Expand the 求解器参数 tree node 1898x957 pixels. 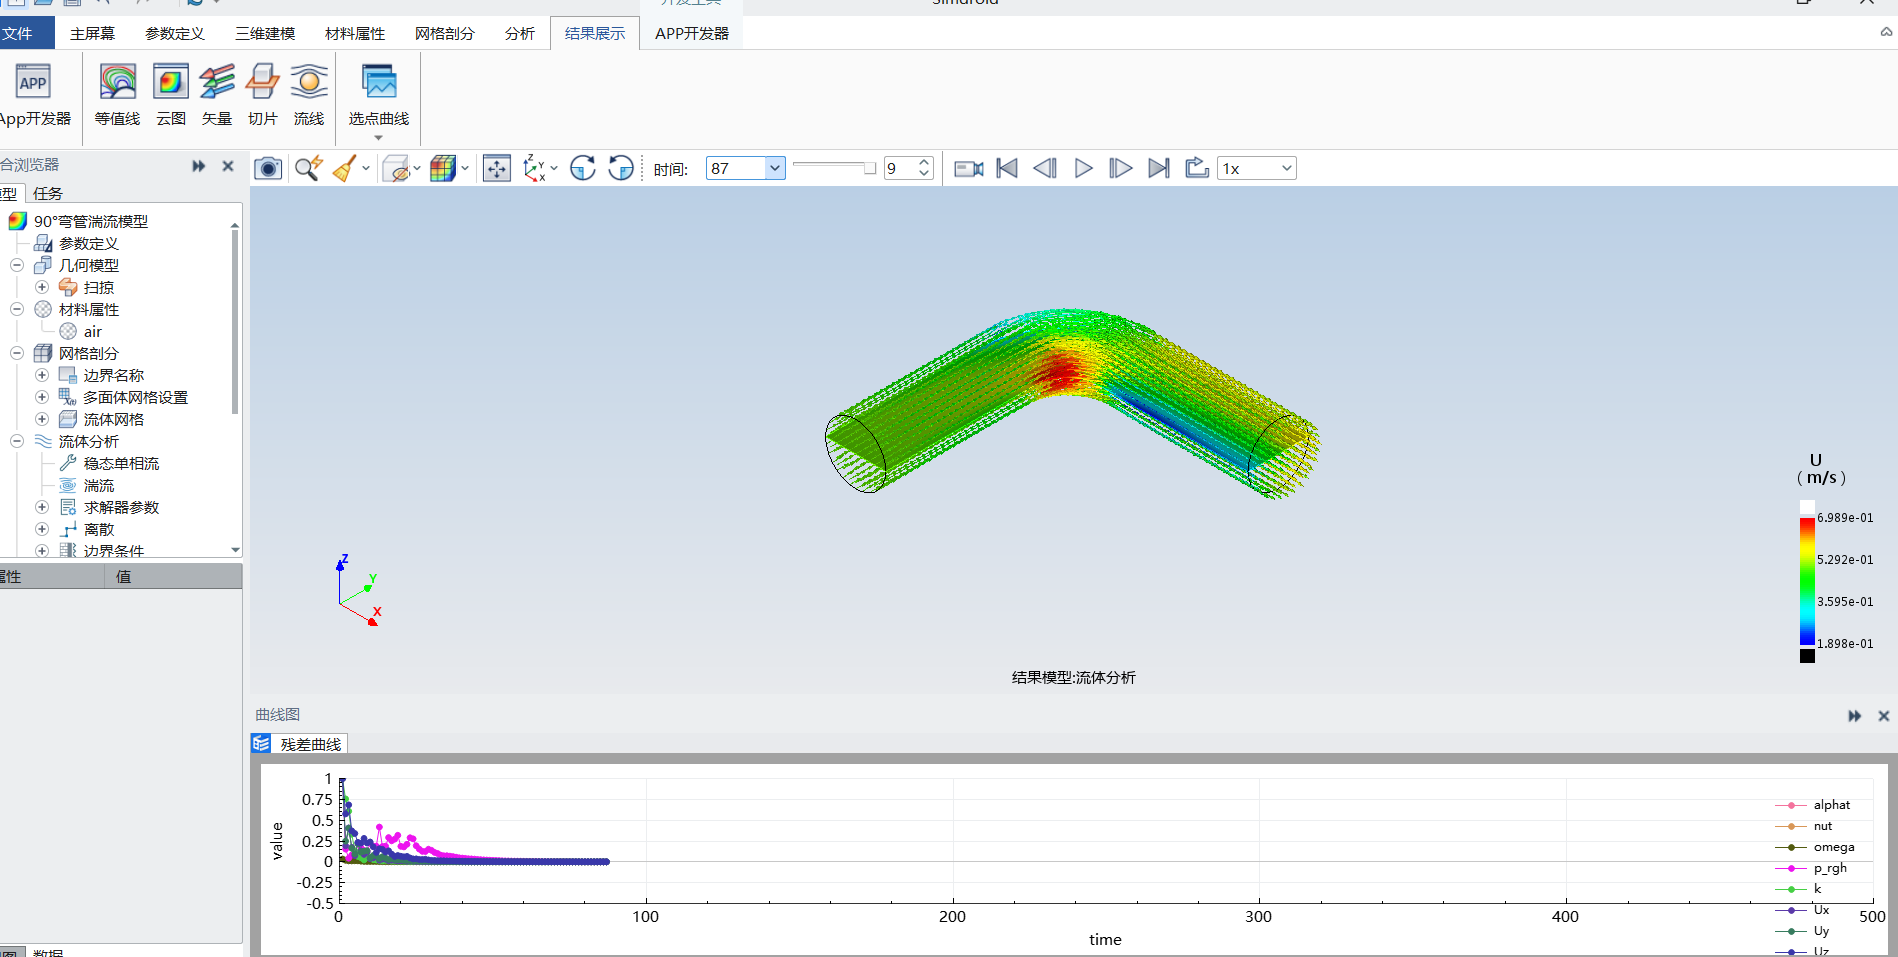pos(42,507)
